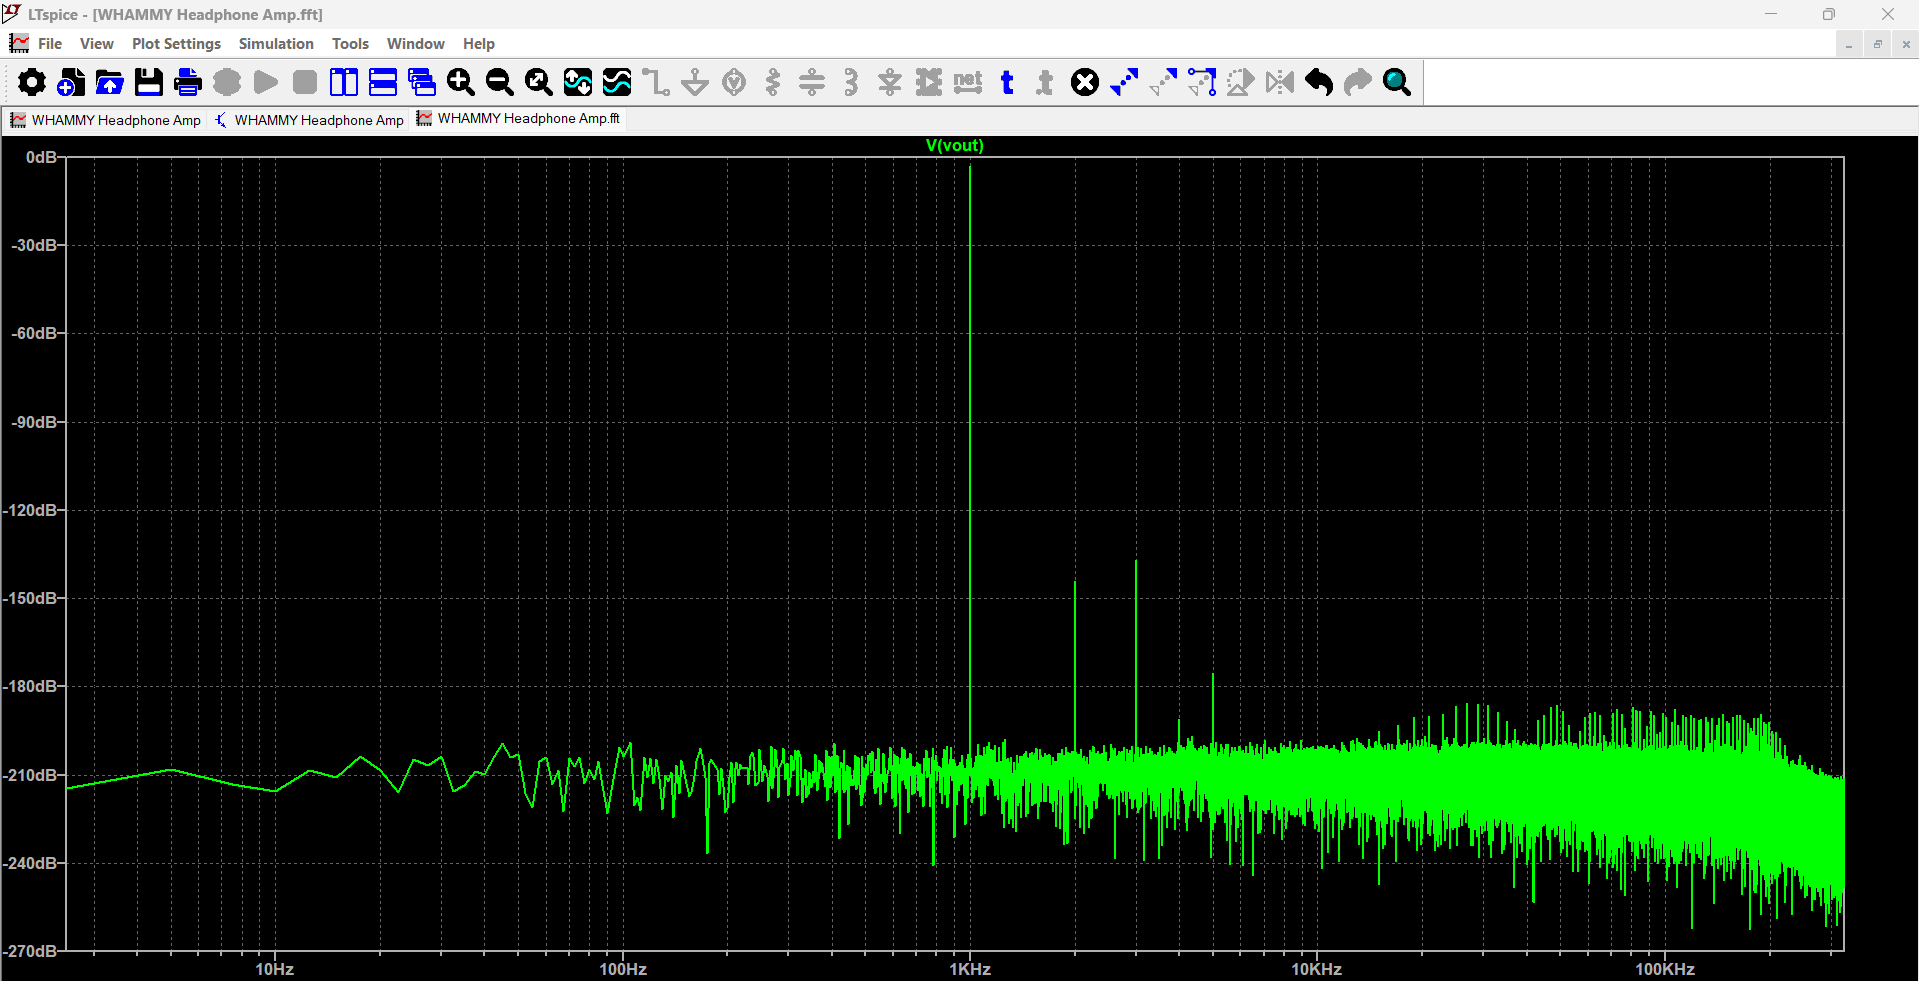Click the 100KHz frequency axis label
1919x981 pixels.
tap(1665, 969)
